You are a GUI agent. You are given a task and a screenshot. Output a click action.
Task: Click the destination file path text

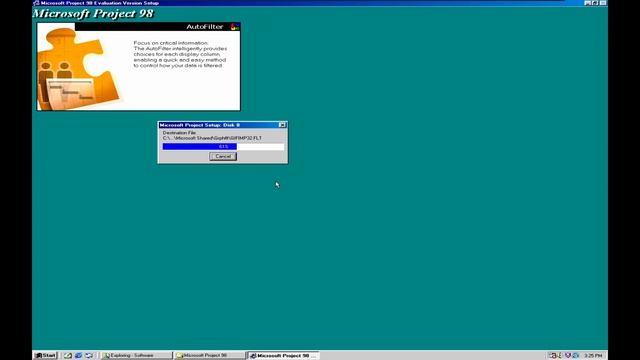coord(212,138)
